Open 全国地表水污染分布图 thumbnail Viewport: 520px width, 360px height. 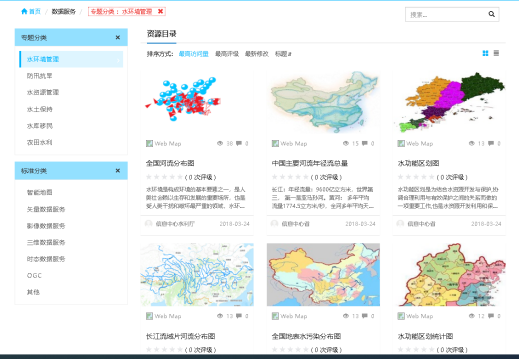click(x=323, y=274)
